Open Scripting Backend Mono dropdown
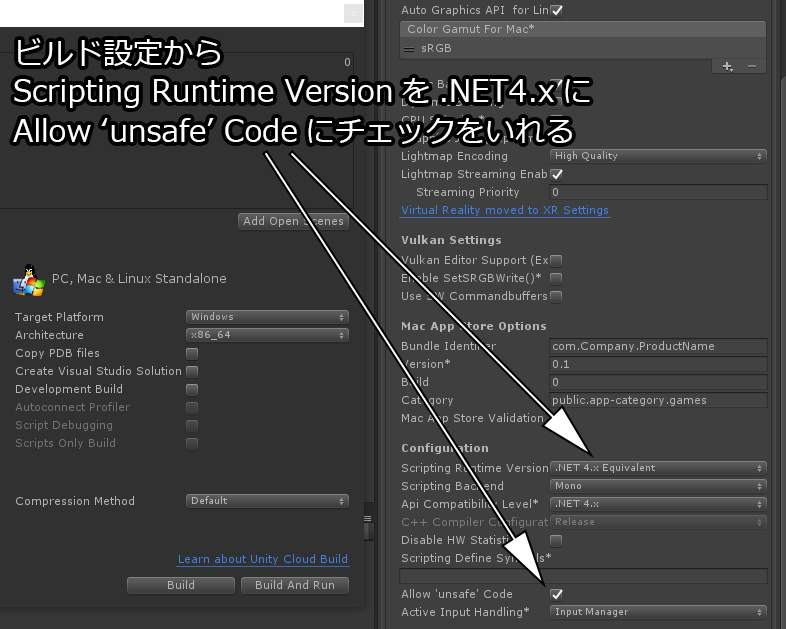Screen dimensions: 786x629 (x=658, y=486)
